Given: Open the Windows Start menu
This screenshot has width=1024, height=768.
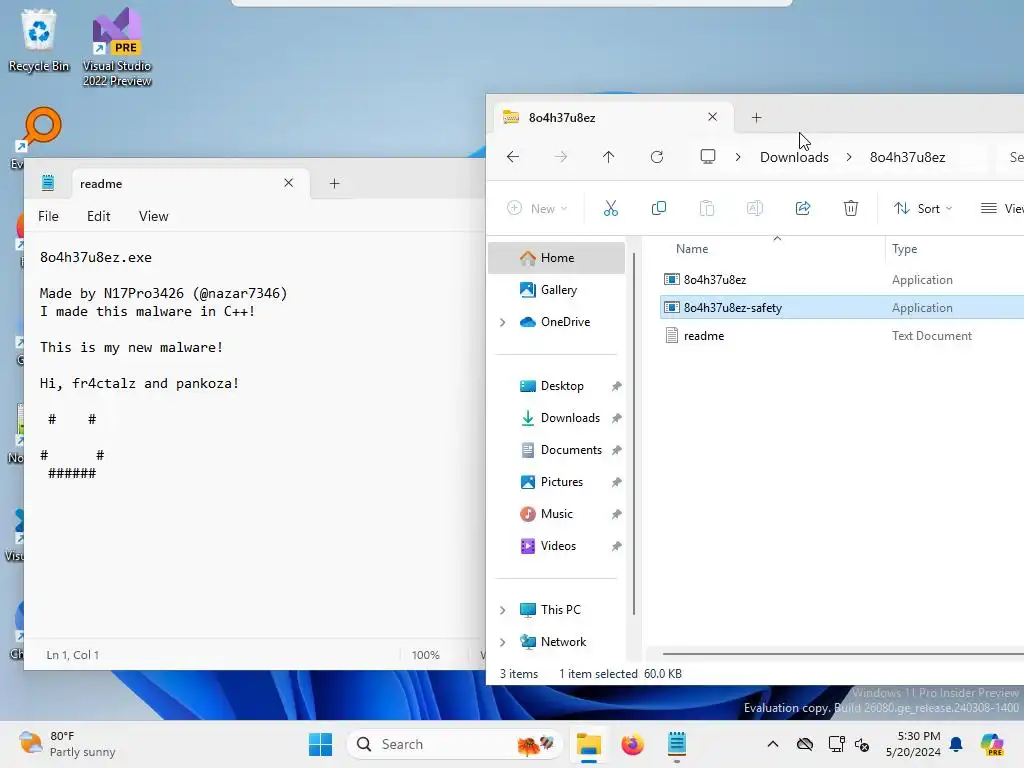Looking at the screenshot, I should coord(320,744).
